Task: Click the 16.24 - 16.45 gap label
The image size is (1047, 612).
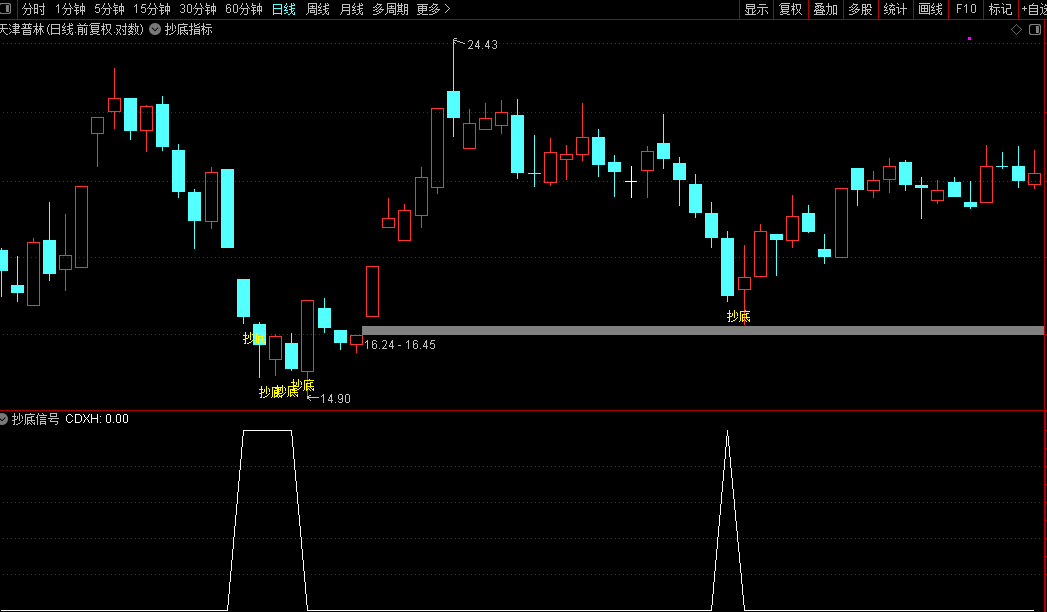Action: point(400,345)
